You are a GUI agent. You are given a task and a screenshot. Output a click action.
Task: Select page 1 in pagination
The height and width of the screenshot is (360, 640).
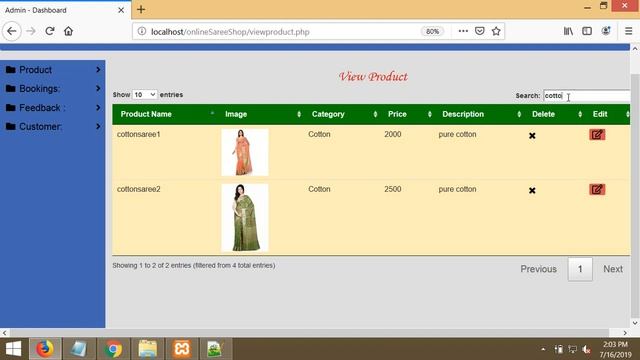tap(580, 269)
